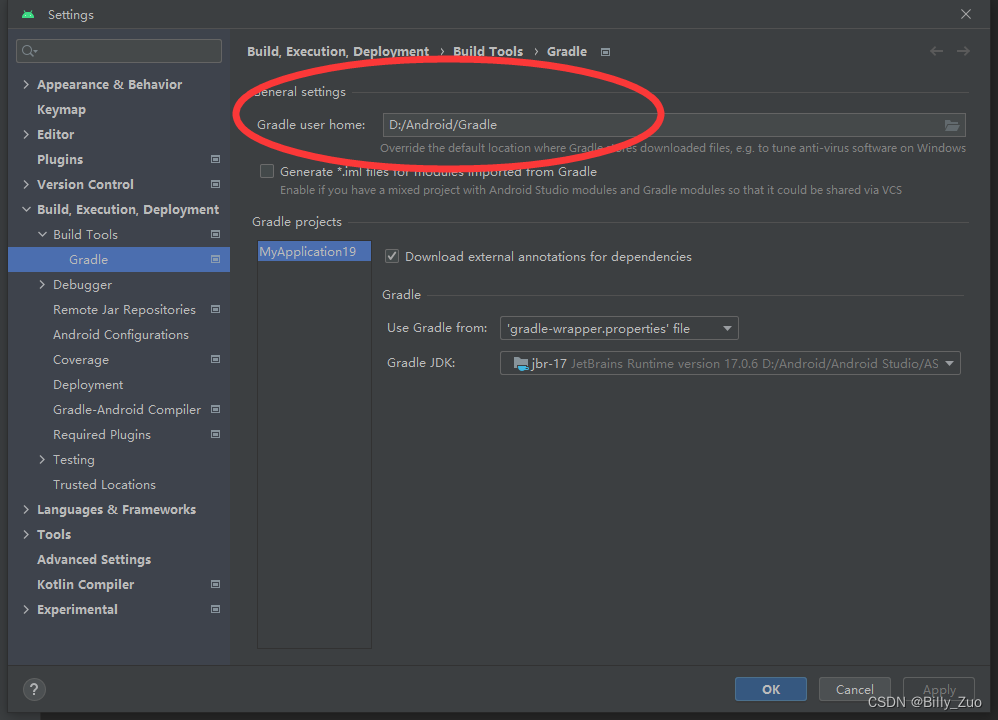Select Coverage in the settings tree
The height and width of the screenshot is (720, 998).
pyautogui.click(x=81, y=360)
